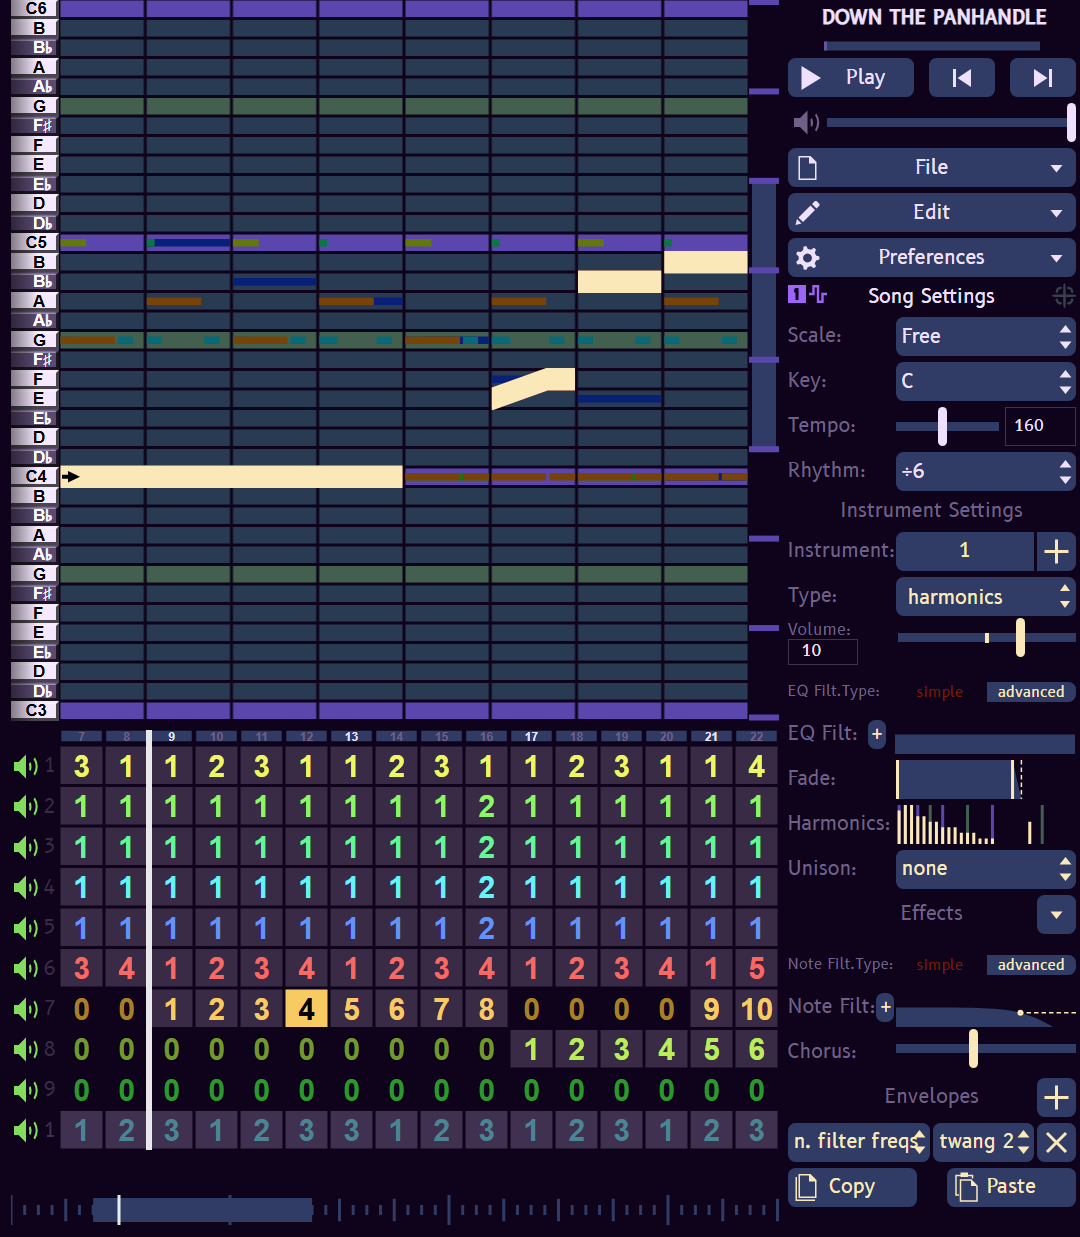1080x1237 pixels.
Task: Open the instrument Type dropdown
Action: [x=986, y=597]
